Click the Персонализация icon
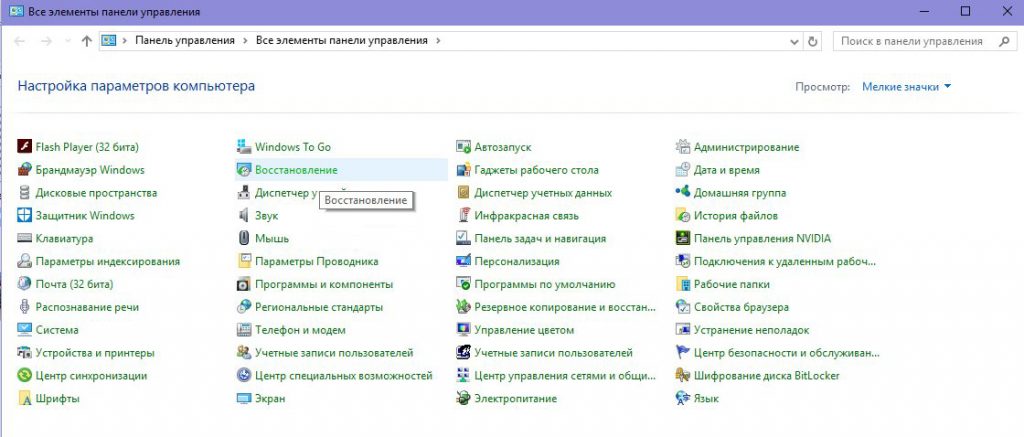 click(x=463, y=261)
